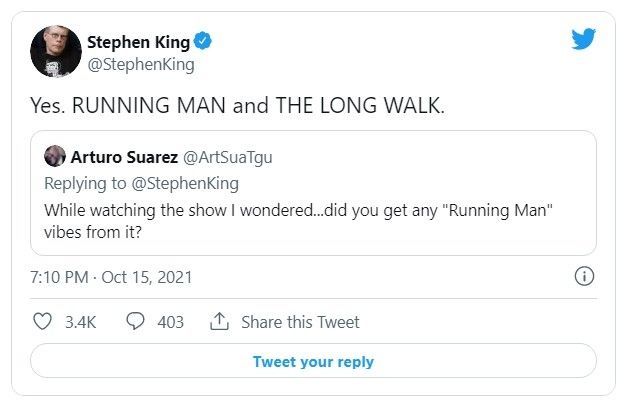The height and width of the screenshot is (407, 625).
Task: Open the tweet info circle icon
Action: click(586, 276)
